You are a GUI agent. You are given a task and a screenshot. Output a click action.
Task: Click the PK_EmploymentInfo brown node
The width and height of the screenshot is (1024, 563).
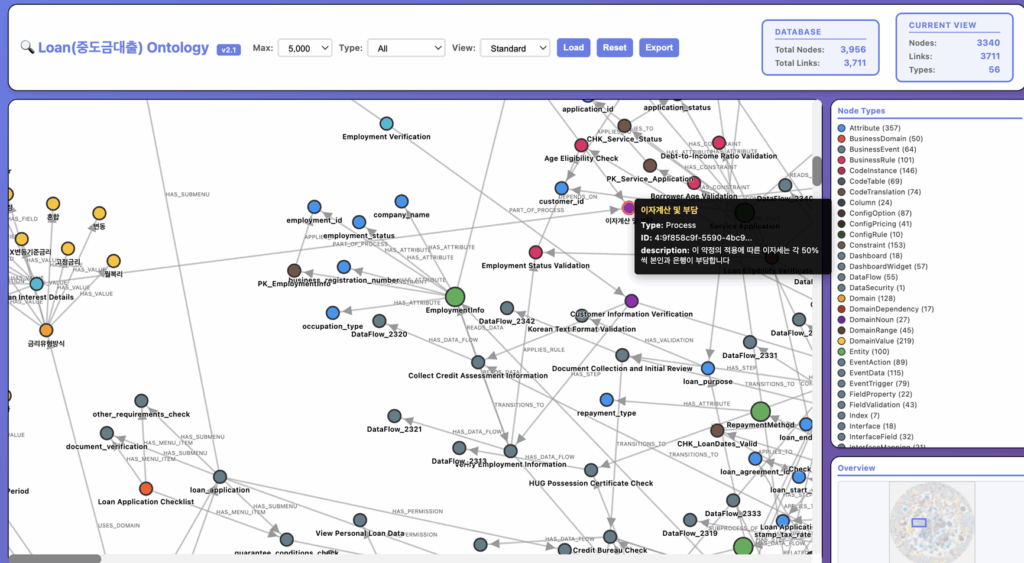click(x=294, y=270)
